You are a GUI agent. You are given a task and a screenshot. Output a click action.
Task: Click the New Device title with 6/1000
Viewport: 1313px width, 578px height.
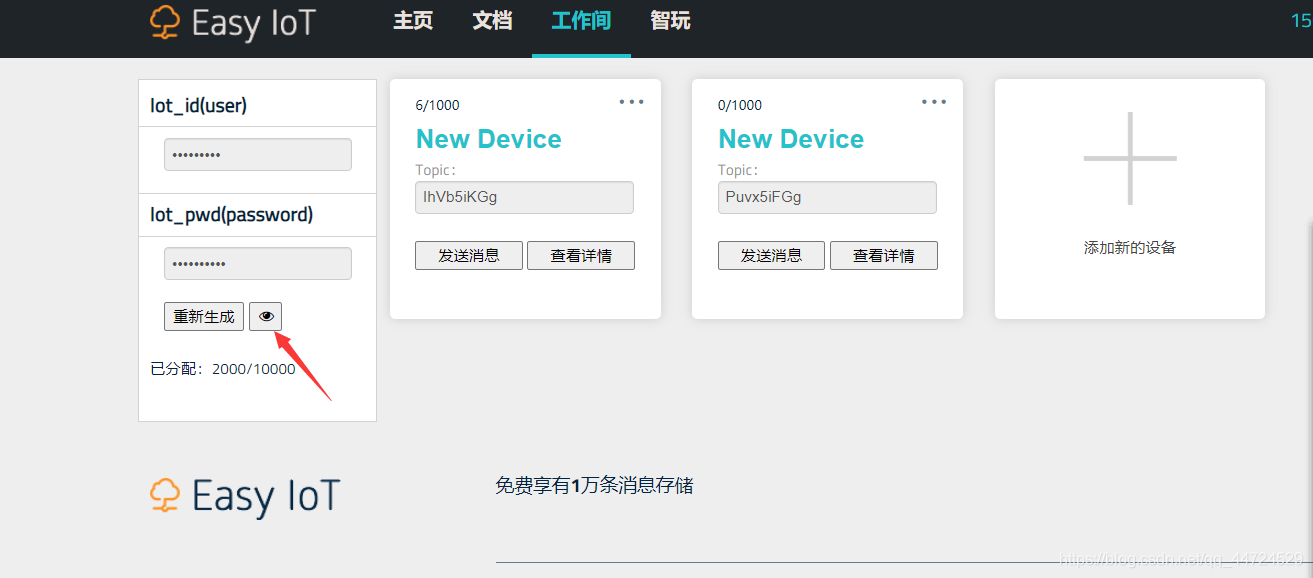pyautogui.click(x=489, y=139)
